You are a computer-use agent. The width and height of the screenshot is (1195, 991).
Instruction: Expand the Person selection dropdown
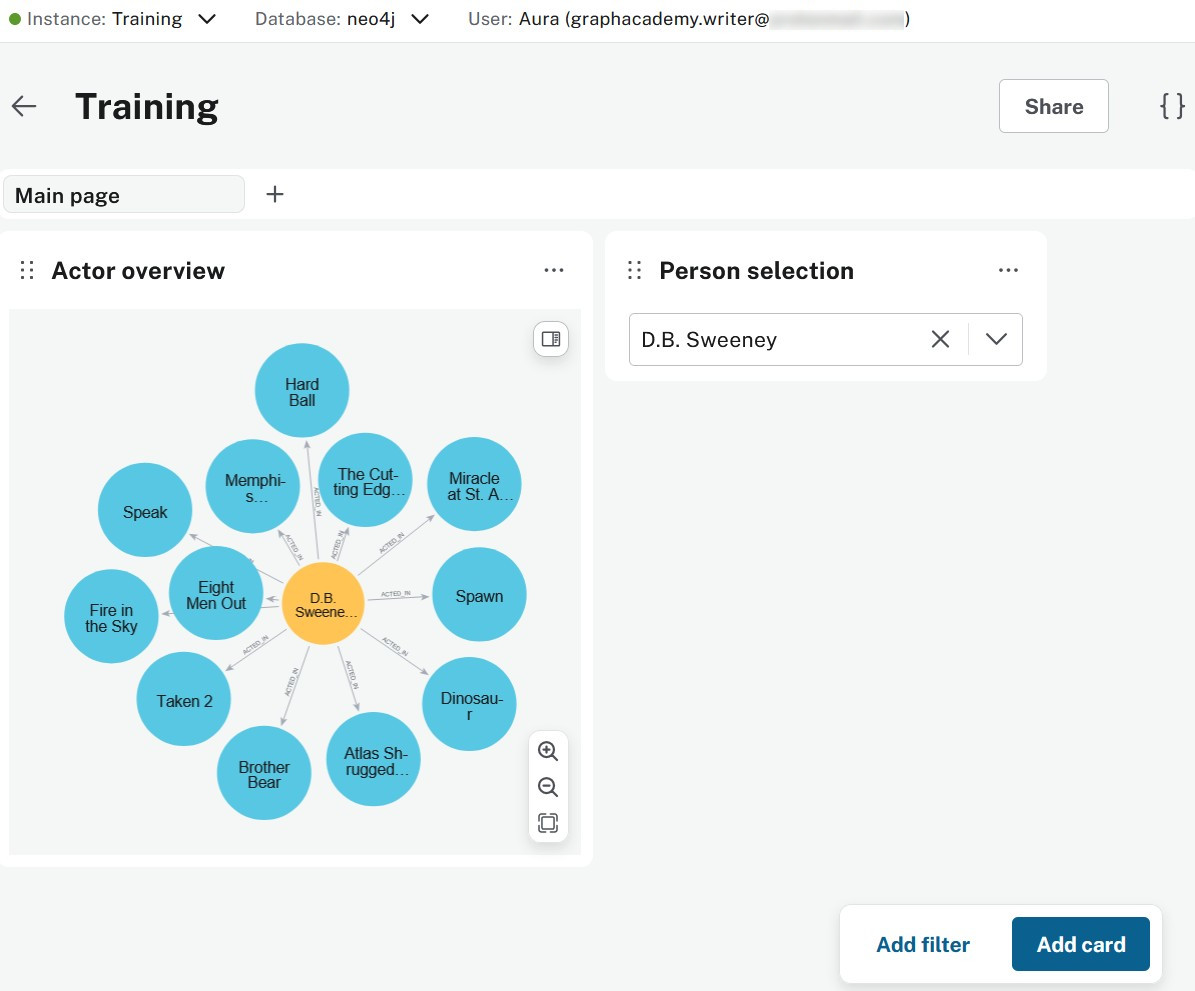(996, 339)
